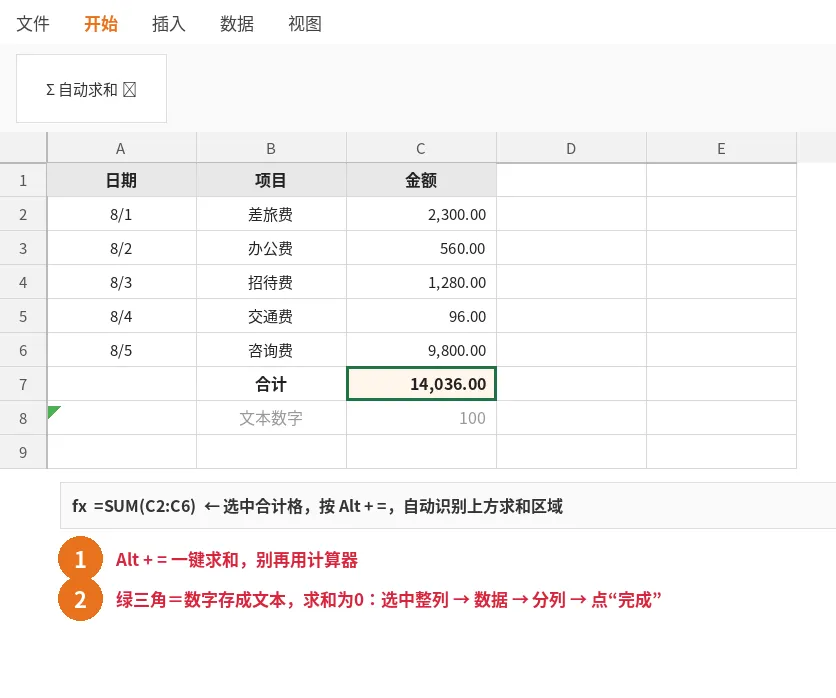Select the 差旅费 cell
The image size is (836, 698).
click(271, 214)
